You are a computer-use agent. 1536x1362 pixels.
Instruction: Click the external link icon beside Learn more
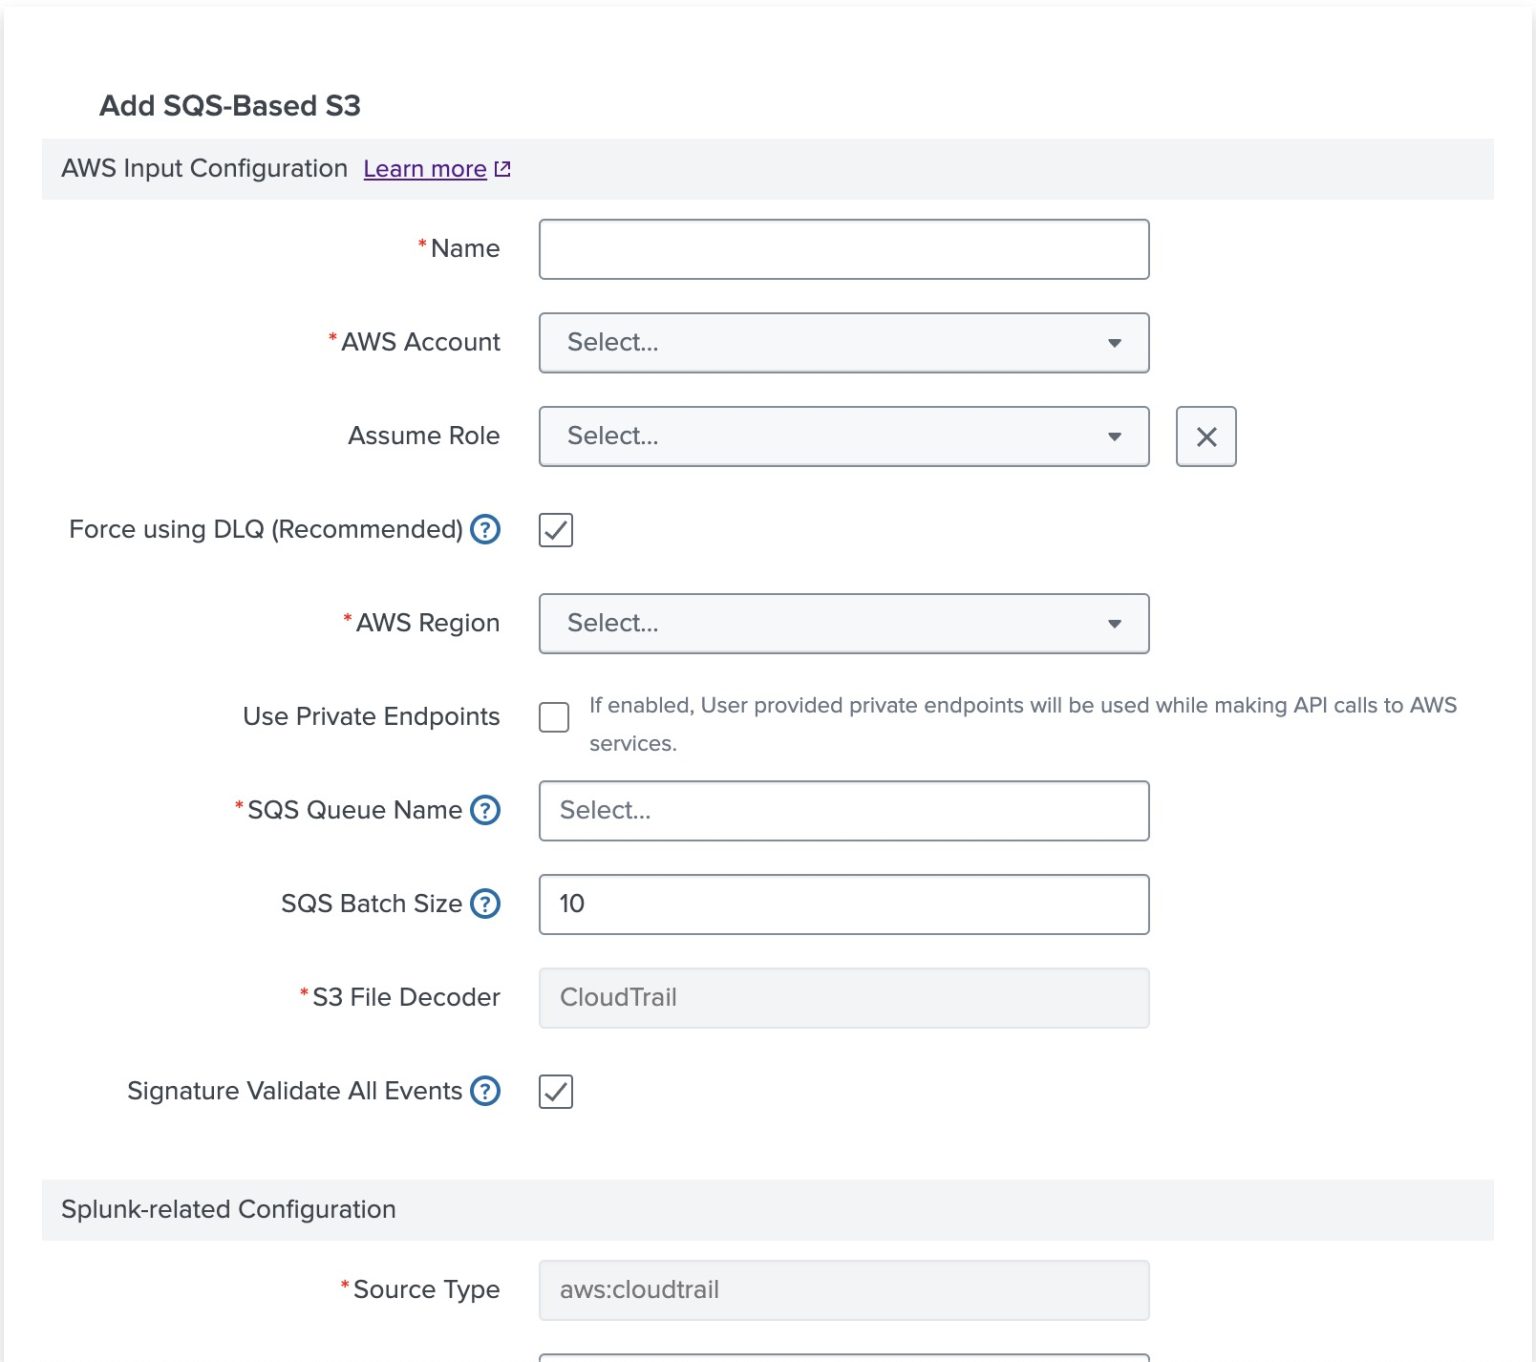point(502,168)
